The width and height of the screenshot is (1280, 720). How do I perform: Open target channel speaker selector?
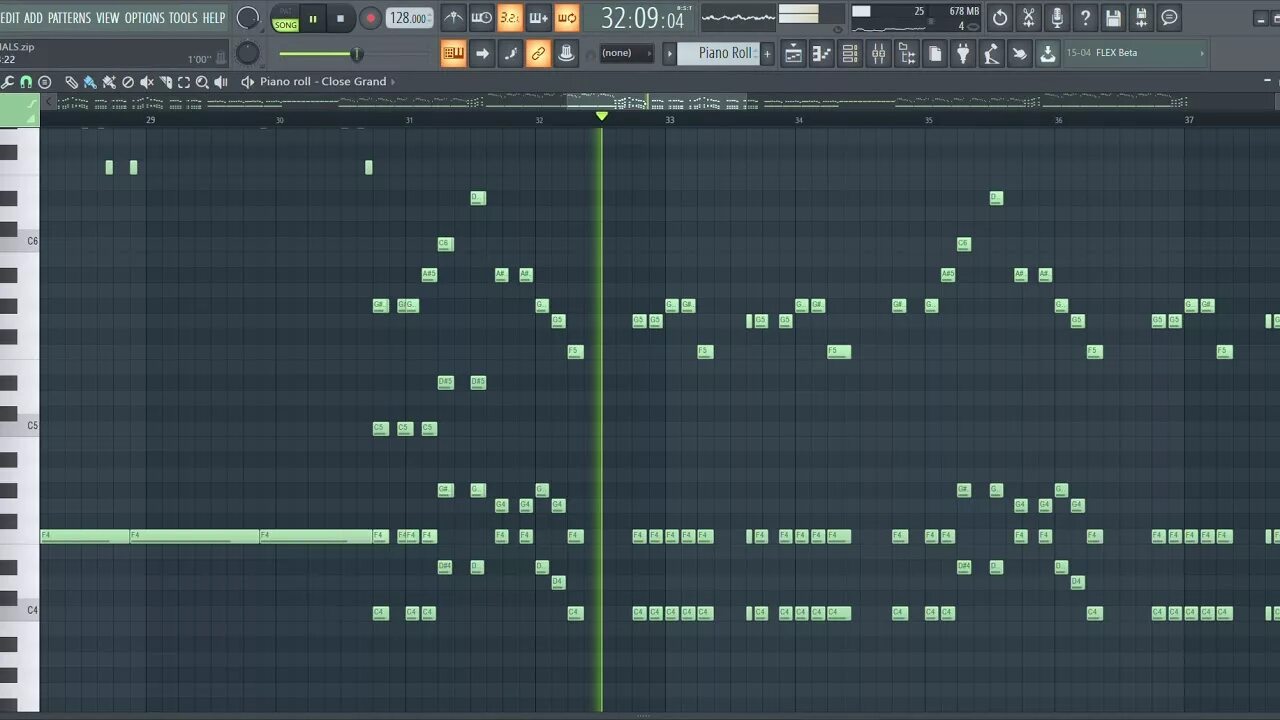point(247,82)
